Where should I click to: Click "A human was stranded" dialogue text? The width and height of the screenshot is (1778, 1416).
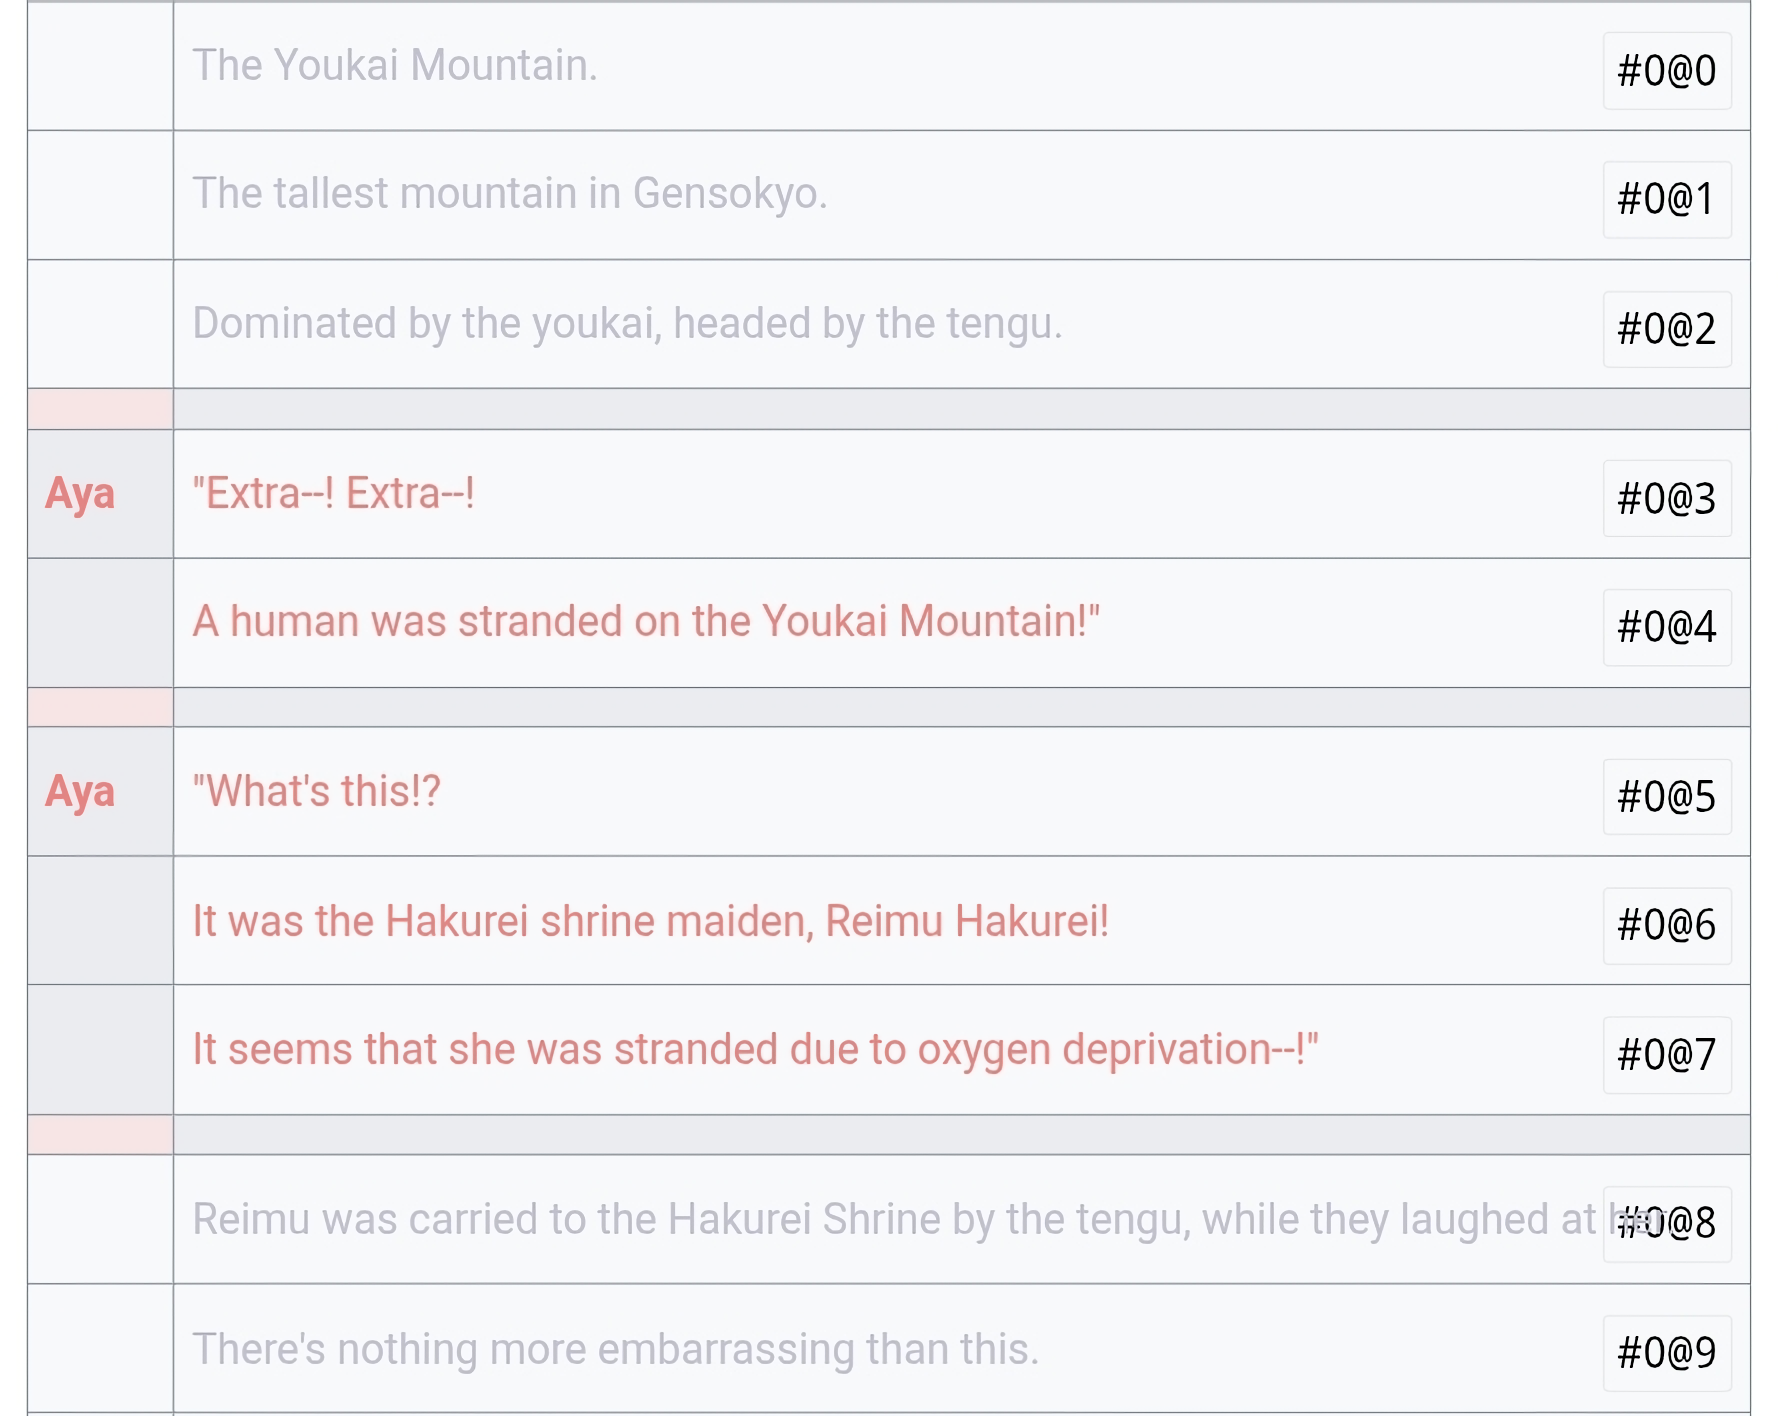(x=646, y=622)
